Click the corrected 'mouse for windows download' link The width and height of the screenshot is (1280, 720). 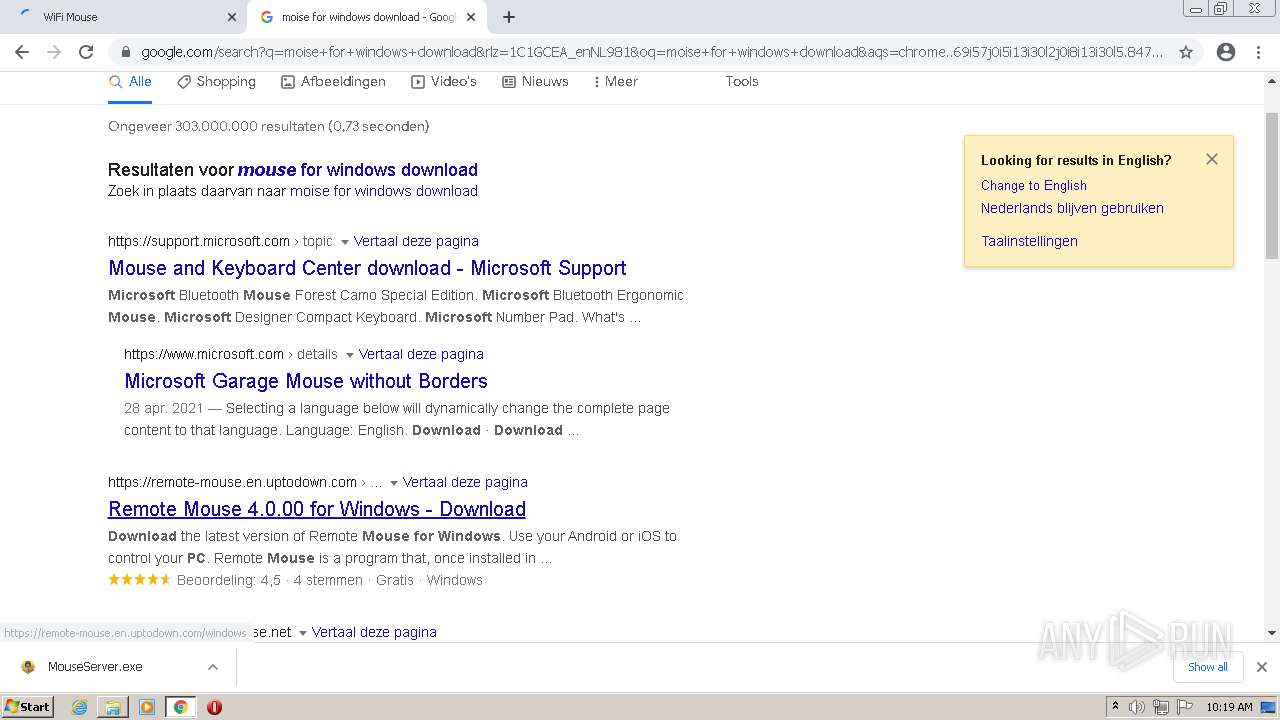coord(358,170)
